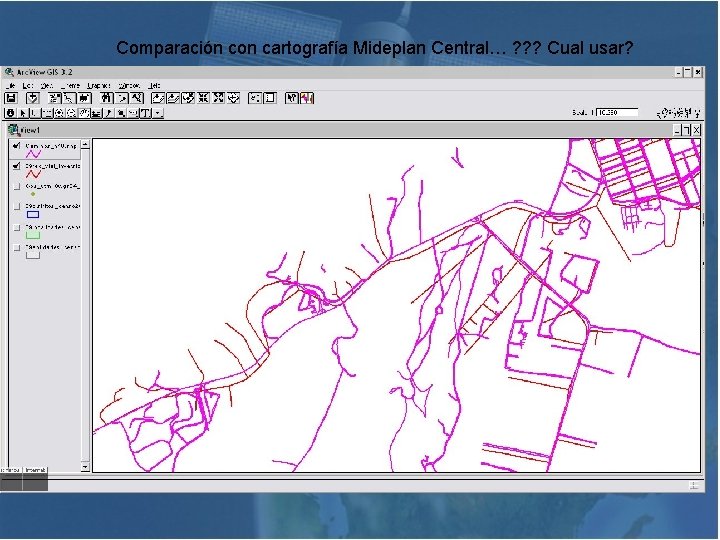Open the Legend Editor toolbar icon

pos(70,98)
